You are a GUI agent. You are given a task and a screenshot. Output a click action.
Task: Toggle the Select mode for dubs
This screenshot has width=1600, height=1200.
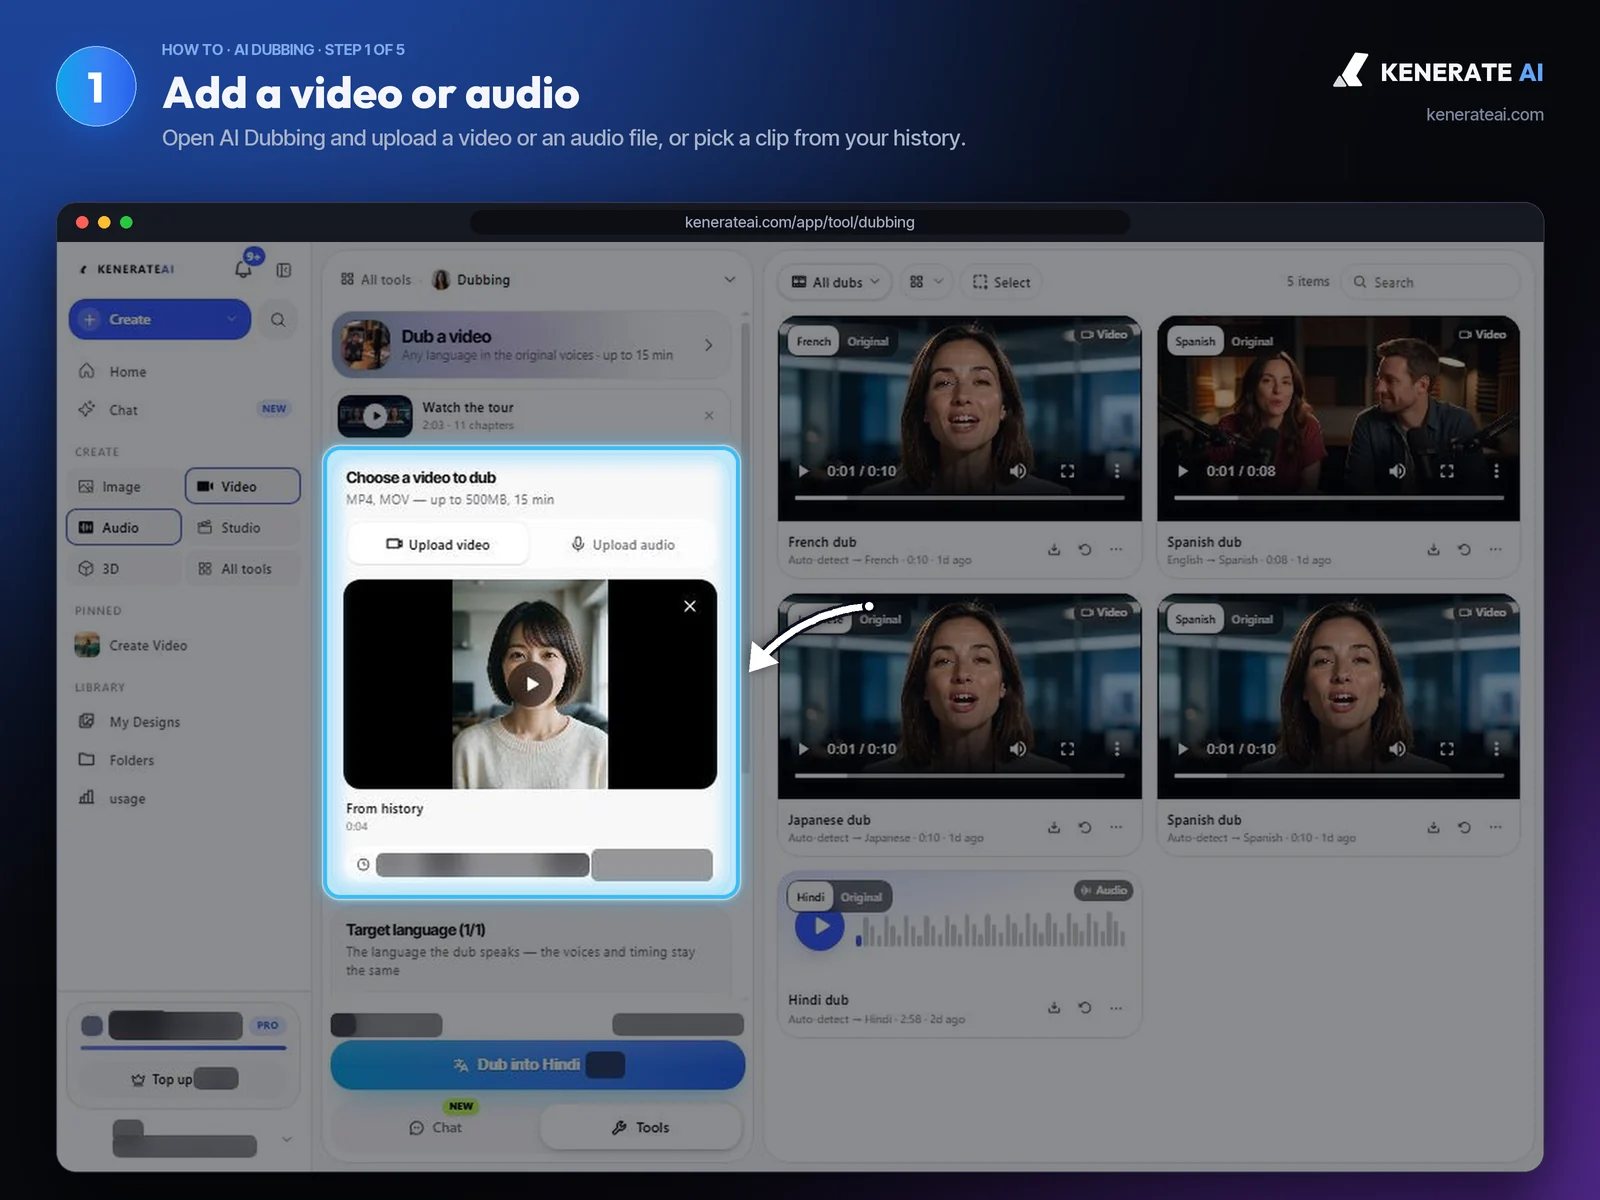coord(1002,283)
